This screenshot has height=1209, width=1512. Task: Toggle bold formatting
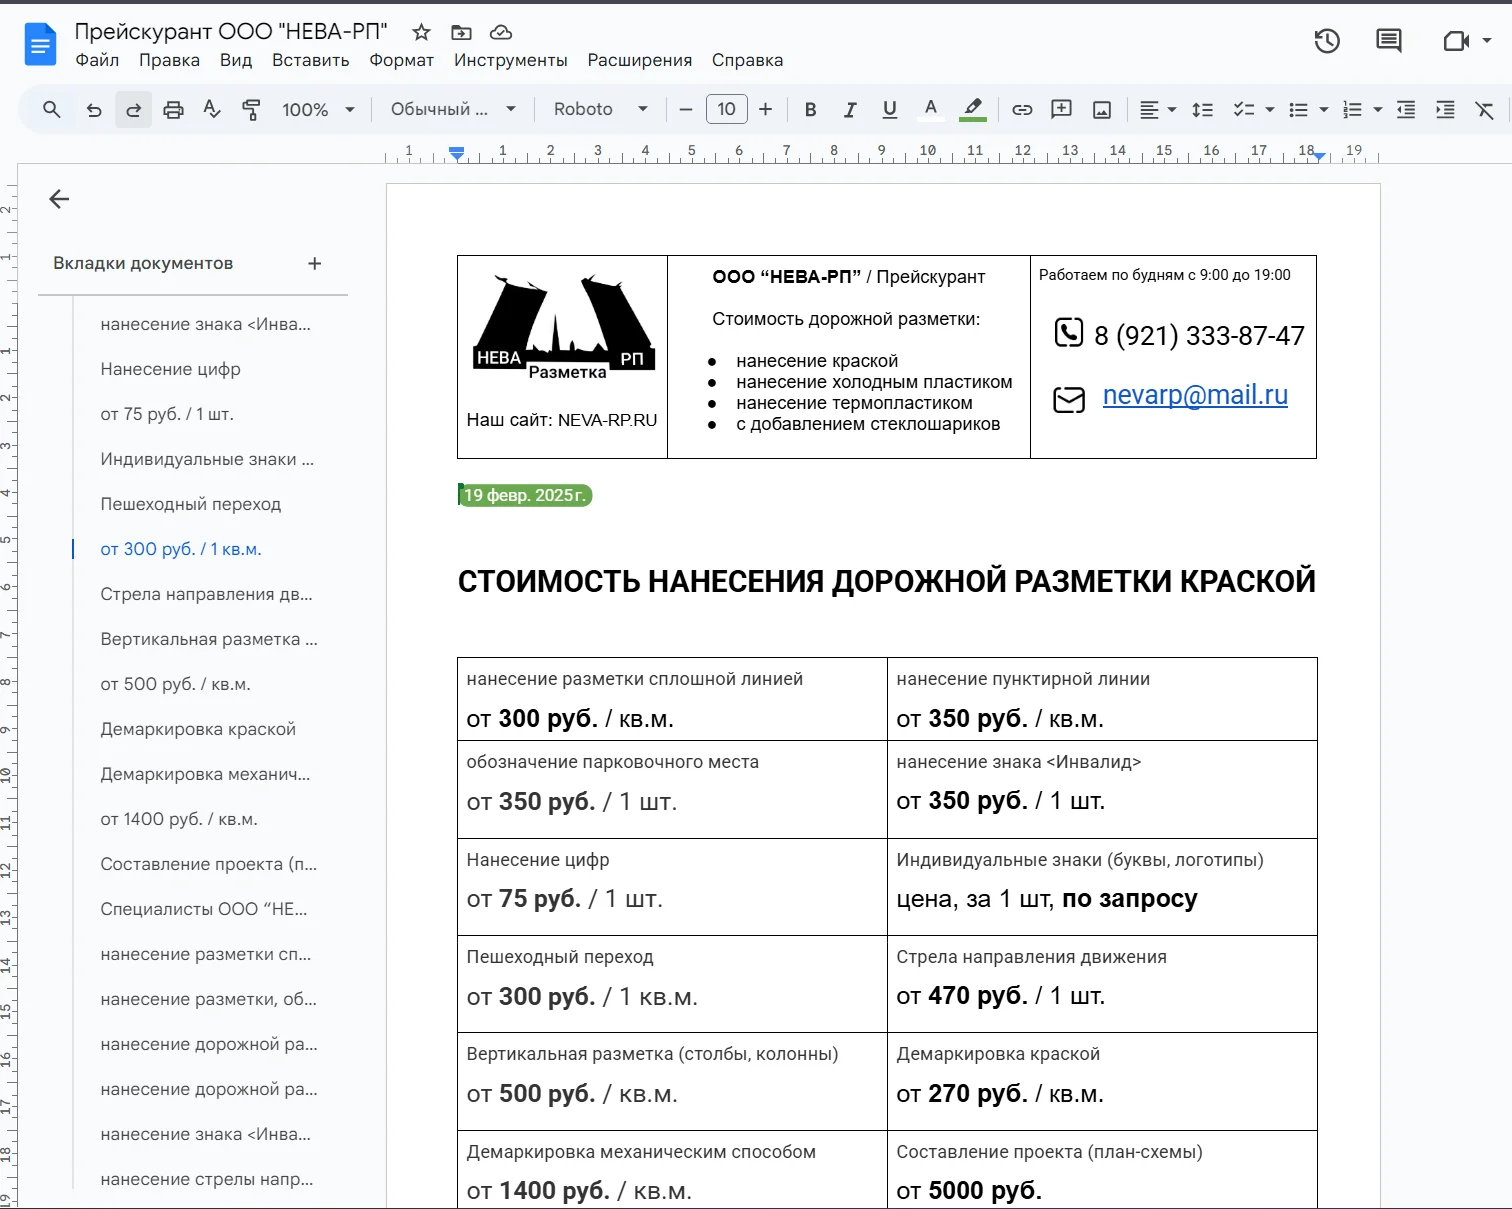[810, 109]
